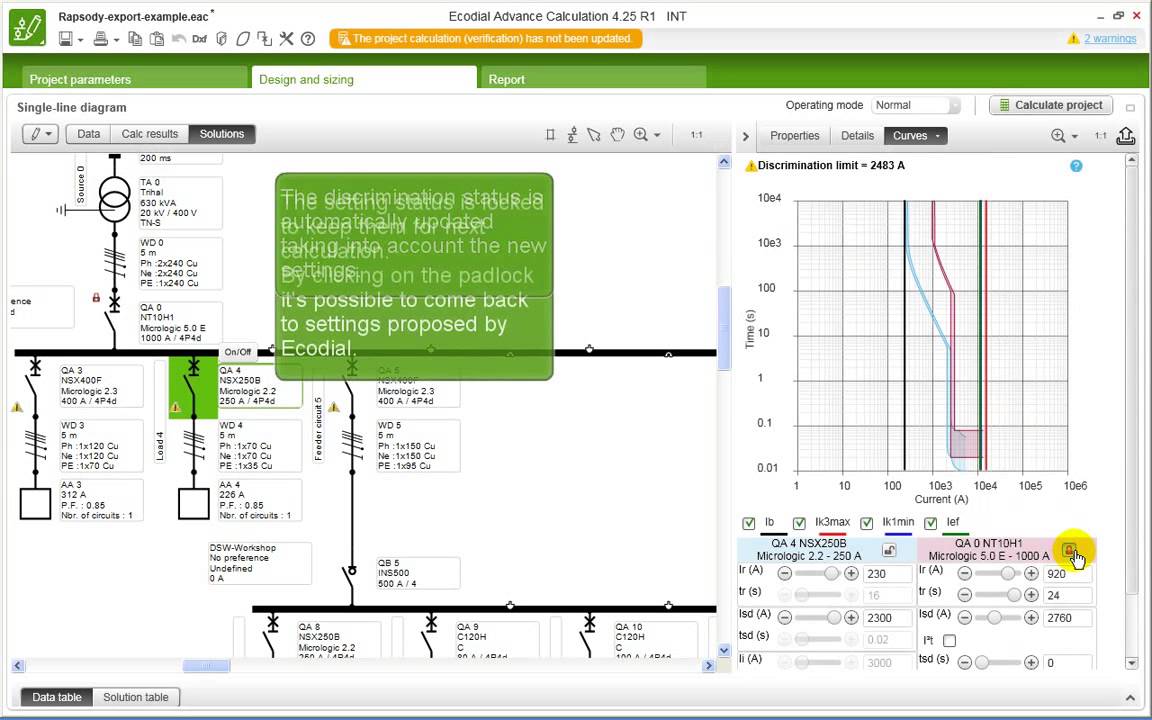Open the Operating mode Normal dropdown
The image size is (1152, 720).
916,105
